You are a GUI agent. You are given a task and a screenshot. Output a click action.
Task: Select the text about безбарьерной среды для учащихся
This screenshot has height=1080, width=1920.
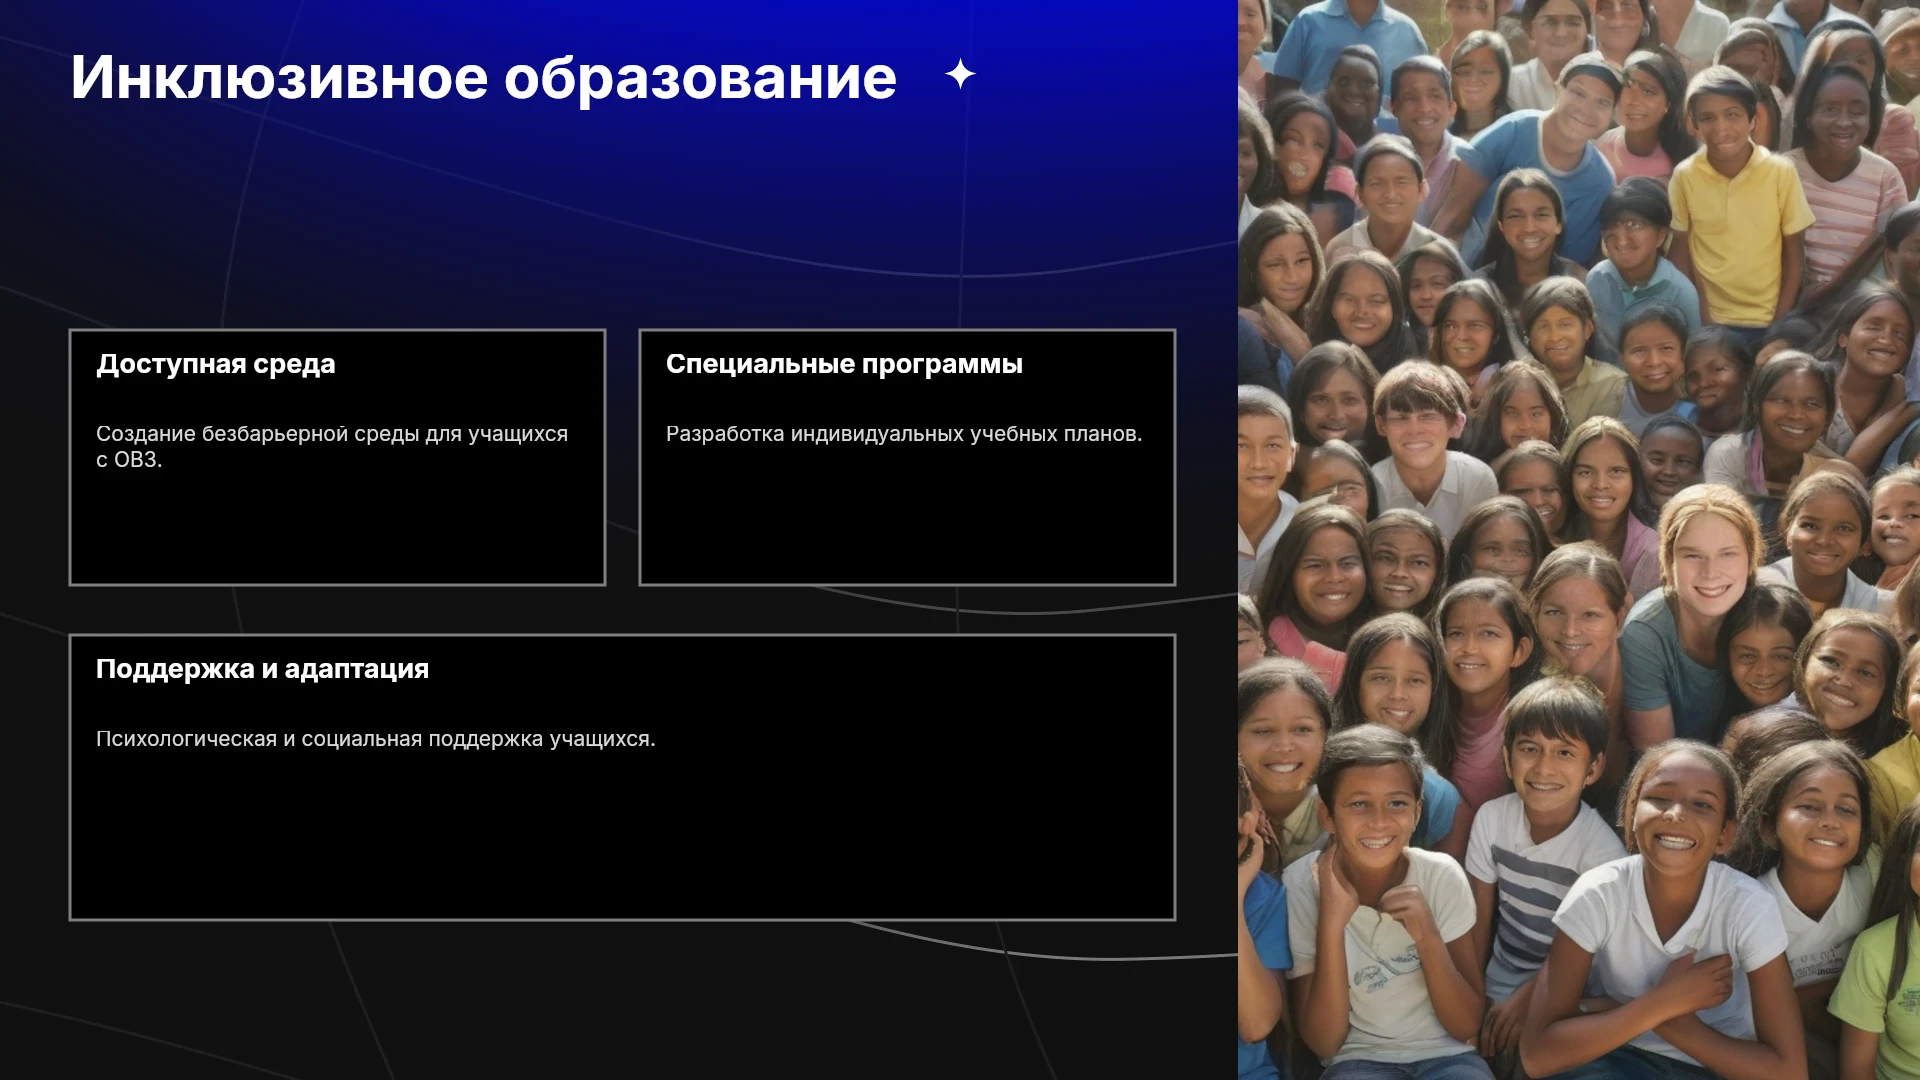click(x=332, y=446)
